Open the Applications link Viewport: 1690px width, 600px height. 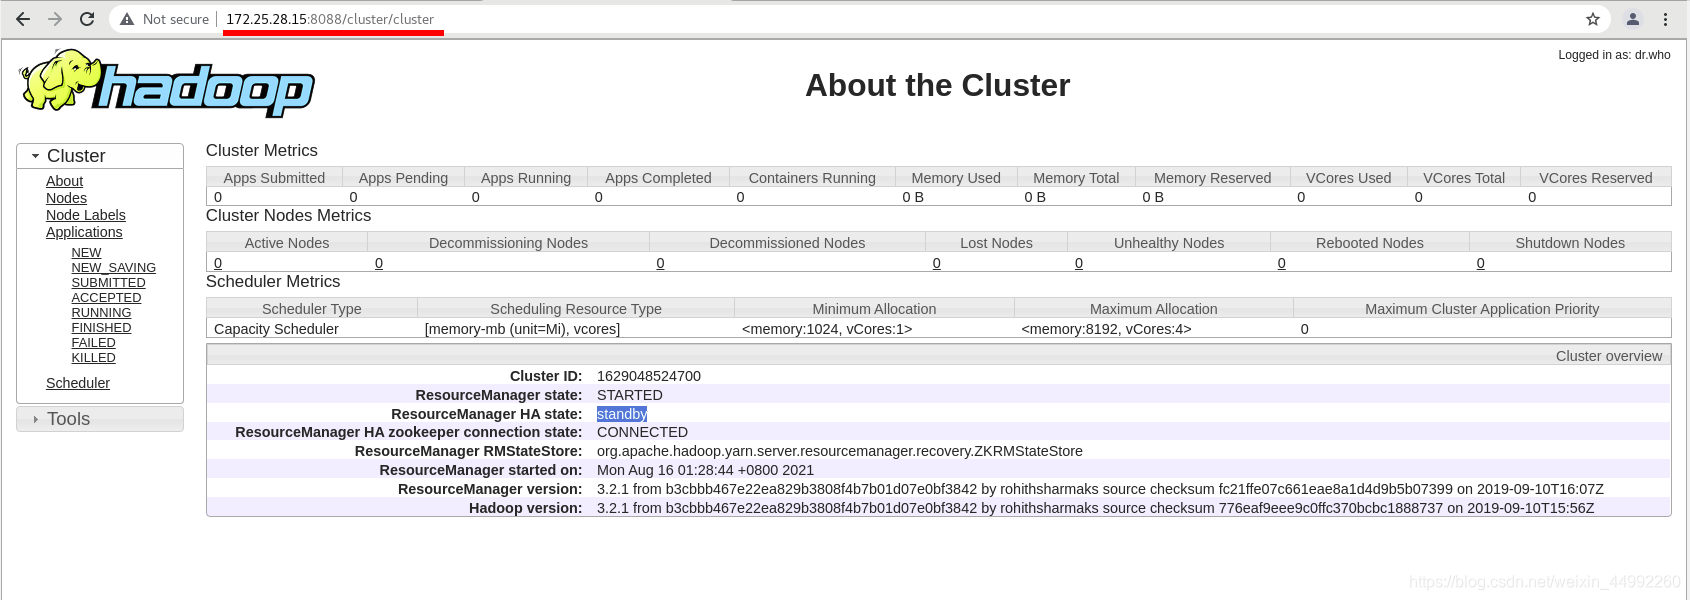click(x=84, y=232)
